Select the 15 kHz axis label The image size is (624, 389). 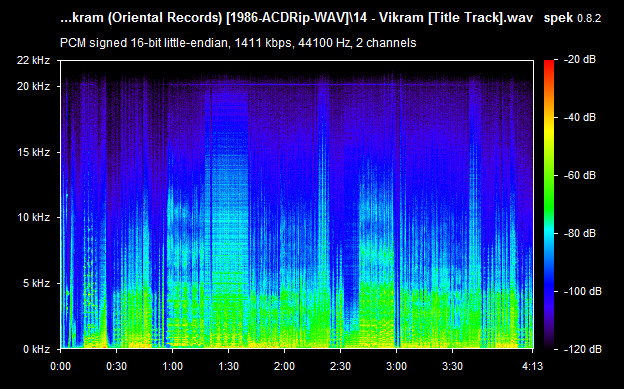[33, 152]
